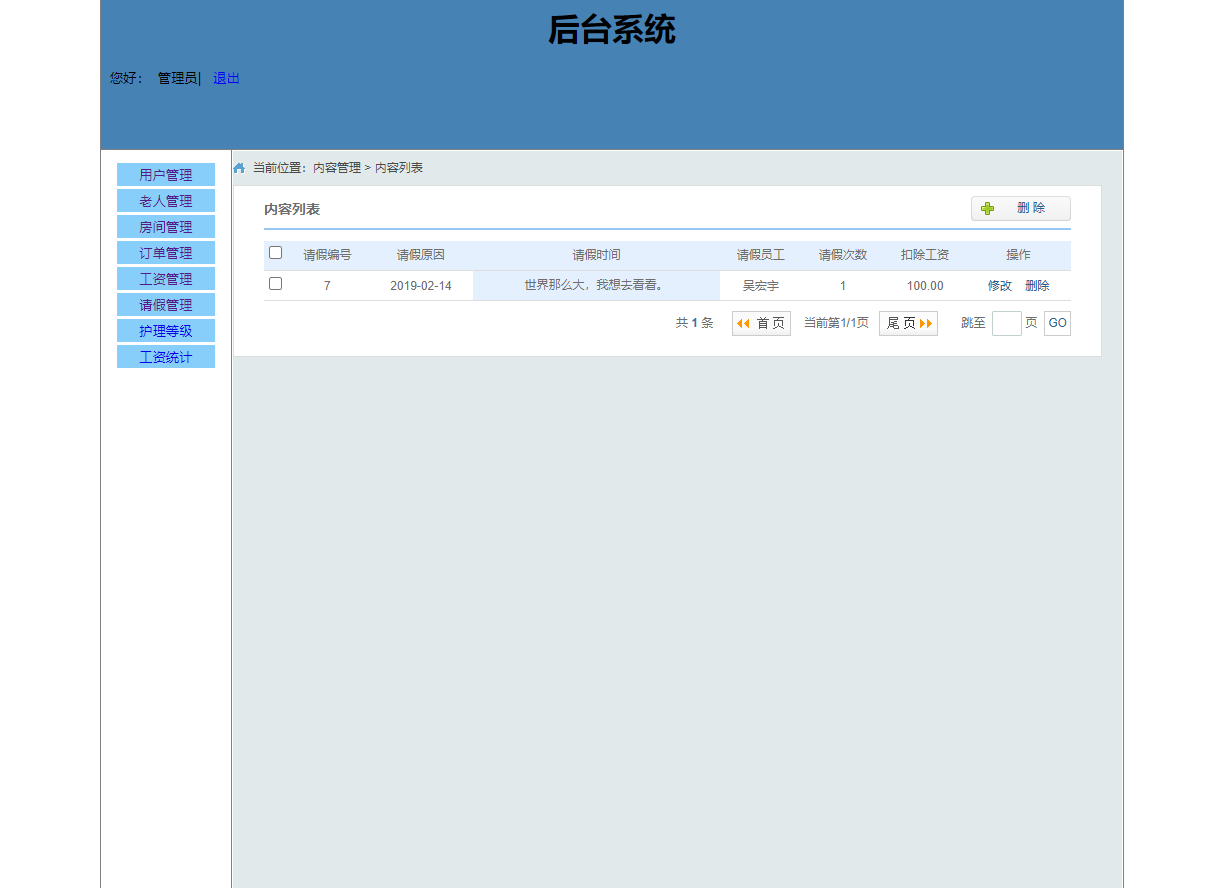Check the checkbox for leave record number 7
Image resolution: width=1232 pixels, height=888 pixels.
[276, 284]
